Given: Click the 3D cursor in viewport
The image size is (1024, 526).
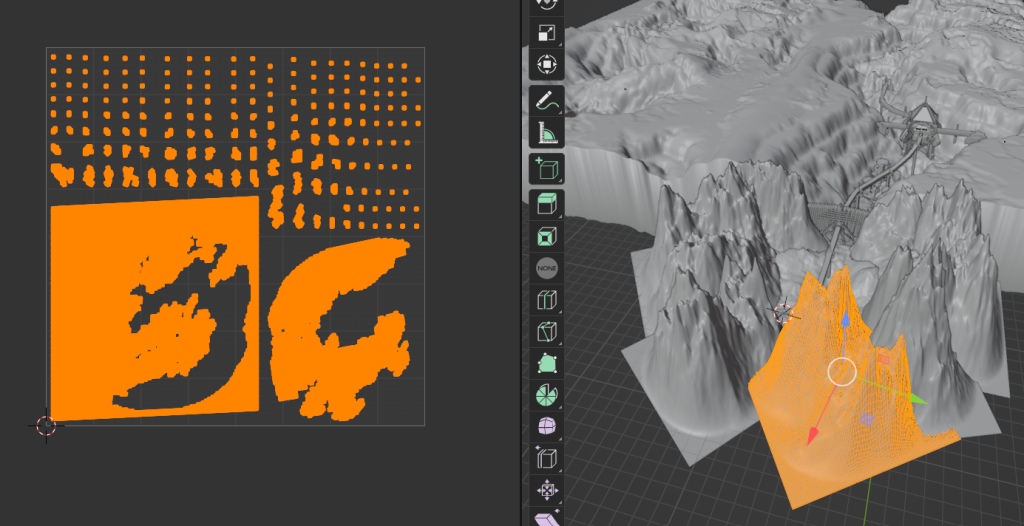Looking at the screenshot, I should click(x=783, y=314).
